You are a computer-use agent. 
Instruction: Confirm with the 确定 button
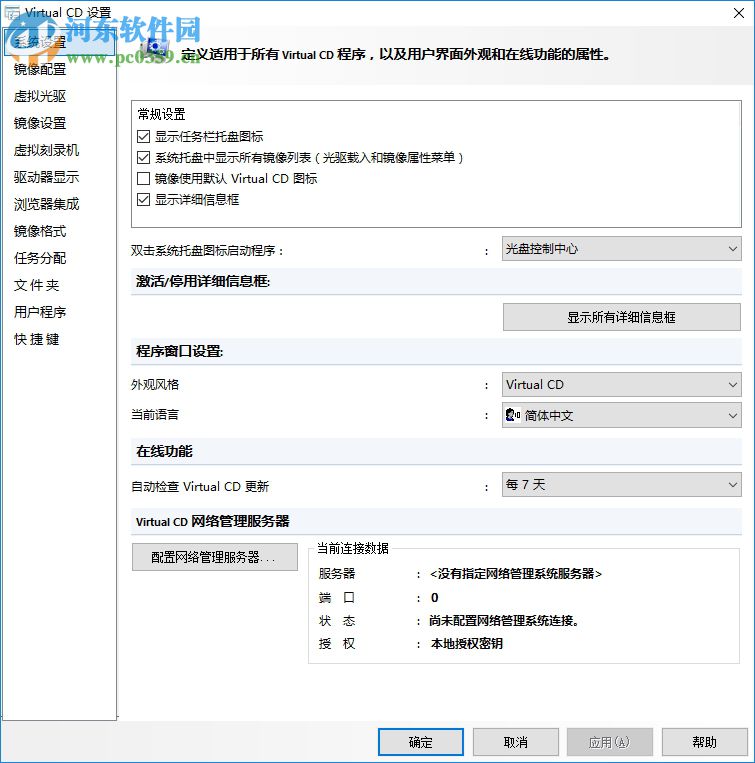421,742
